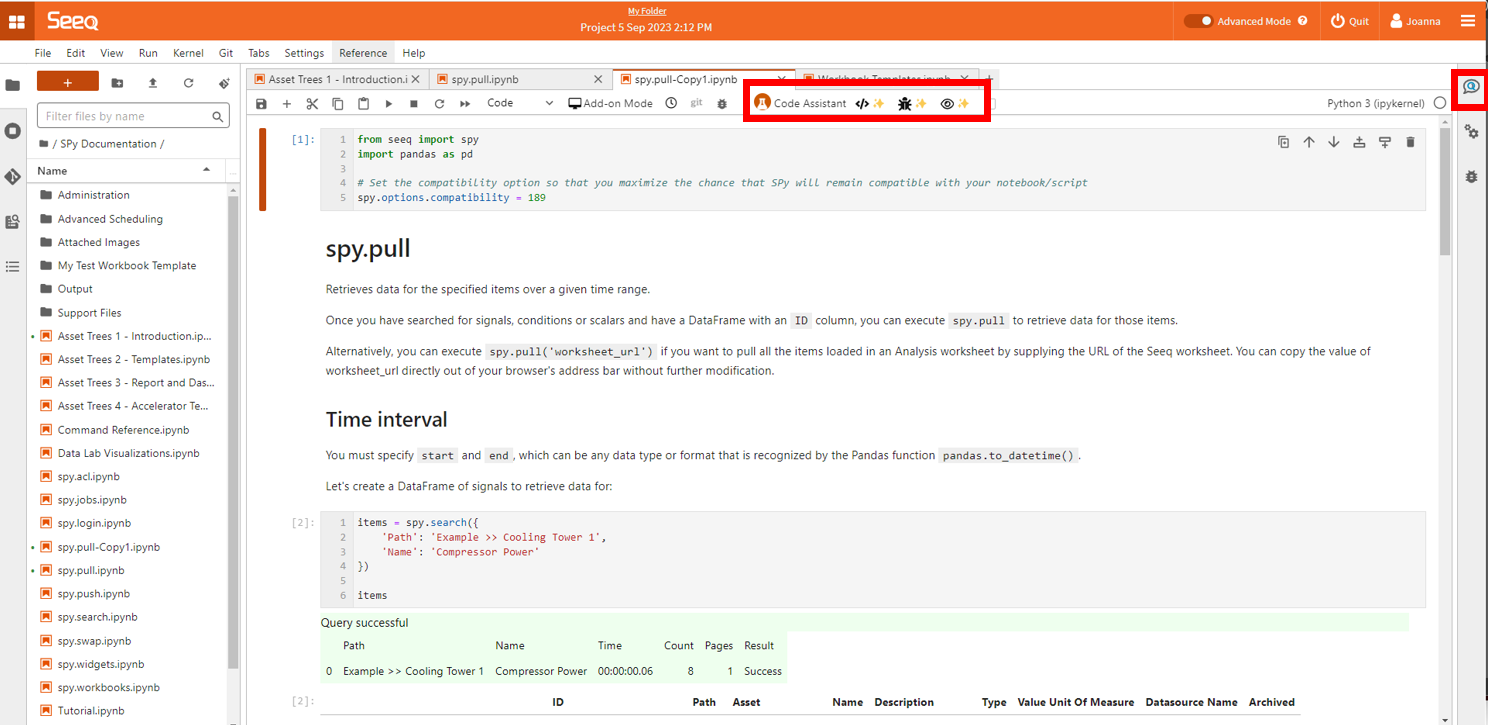Click the AI explain eye sparkle icon
The height and width of the screenshot is (725, 1488).
coord(955,103)
